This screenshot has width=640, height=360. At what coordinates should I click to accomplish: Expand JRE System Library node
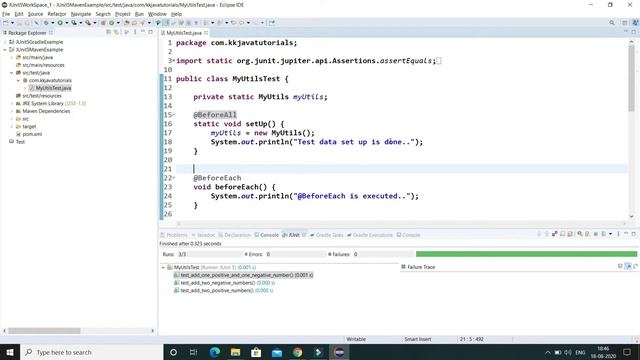coord(12,104)
